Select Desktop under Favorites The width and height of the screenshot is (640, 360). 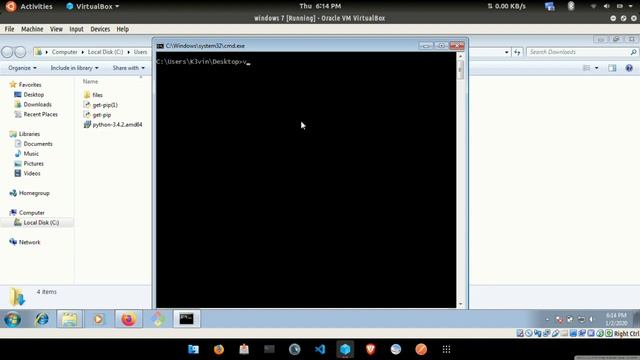pyautogui.click(x=33, y=95)
